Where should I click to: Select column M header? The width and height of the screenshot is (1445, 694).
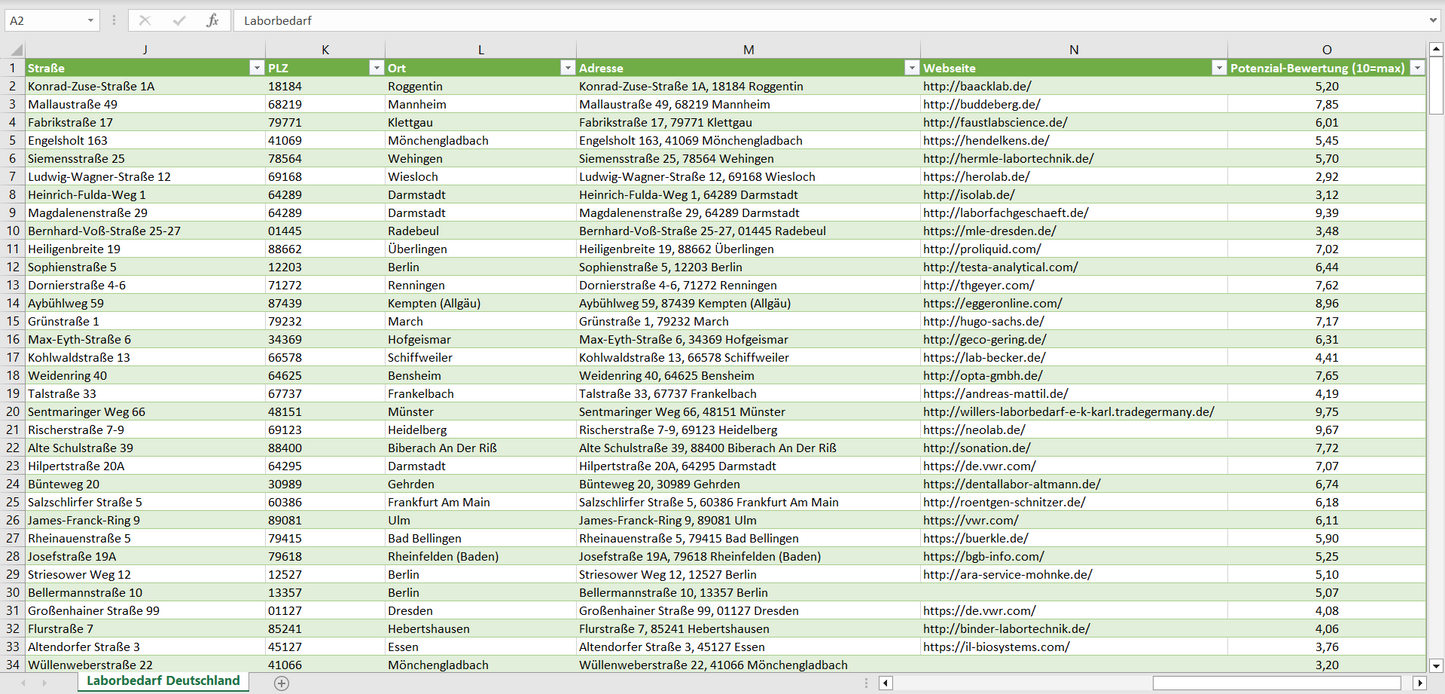[x=748, y=50]
